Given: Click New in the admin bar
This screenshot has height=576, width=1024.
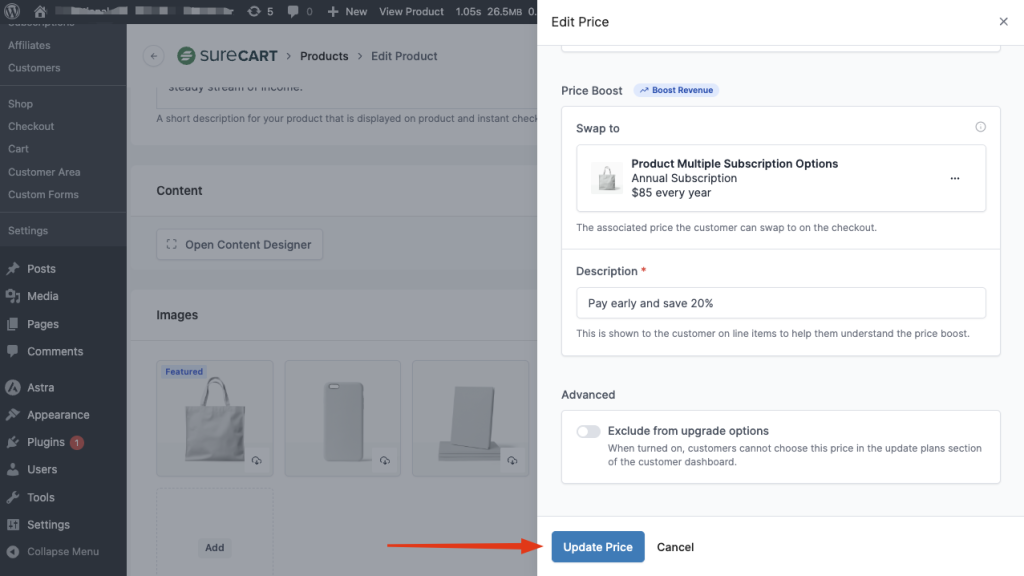Looking at the screenshot, I should pyautogui.click(x=349, y=11).
